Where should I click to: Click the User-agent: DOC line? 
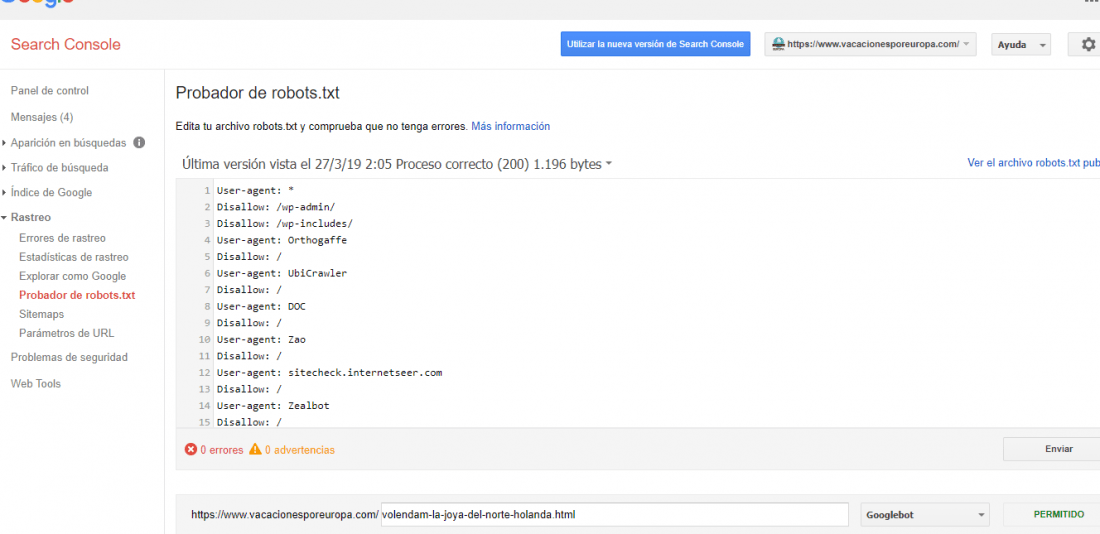(262, 307)
